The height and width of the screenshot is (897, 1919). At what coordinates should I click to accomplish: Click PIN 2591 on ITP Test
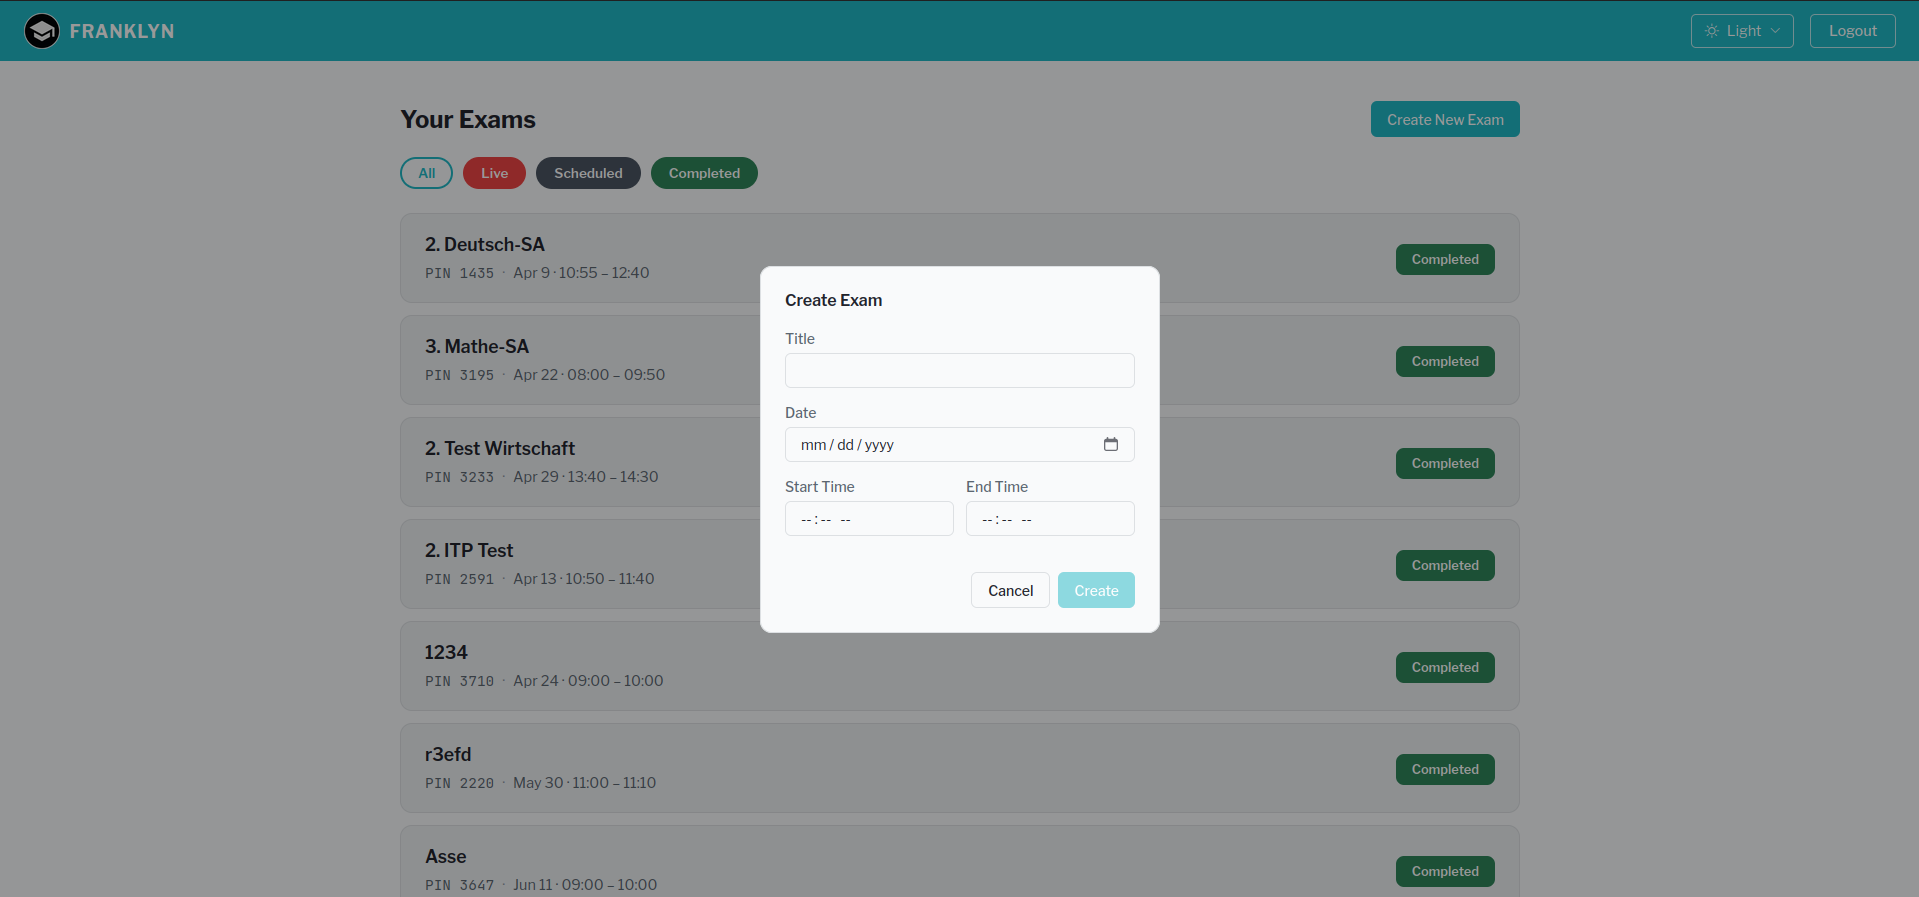(x=460, y=579)
